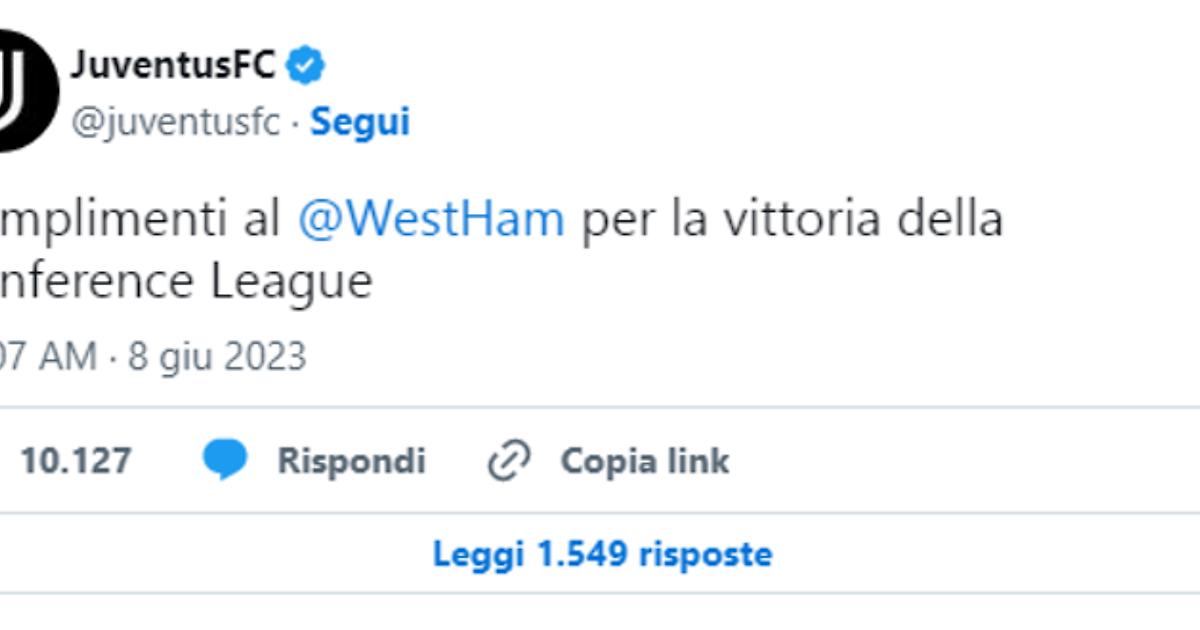Click the word 'risposte' in the bottom button
The height and width of the screenshot is (630, 1200).
point(706,554)
